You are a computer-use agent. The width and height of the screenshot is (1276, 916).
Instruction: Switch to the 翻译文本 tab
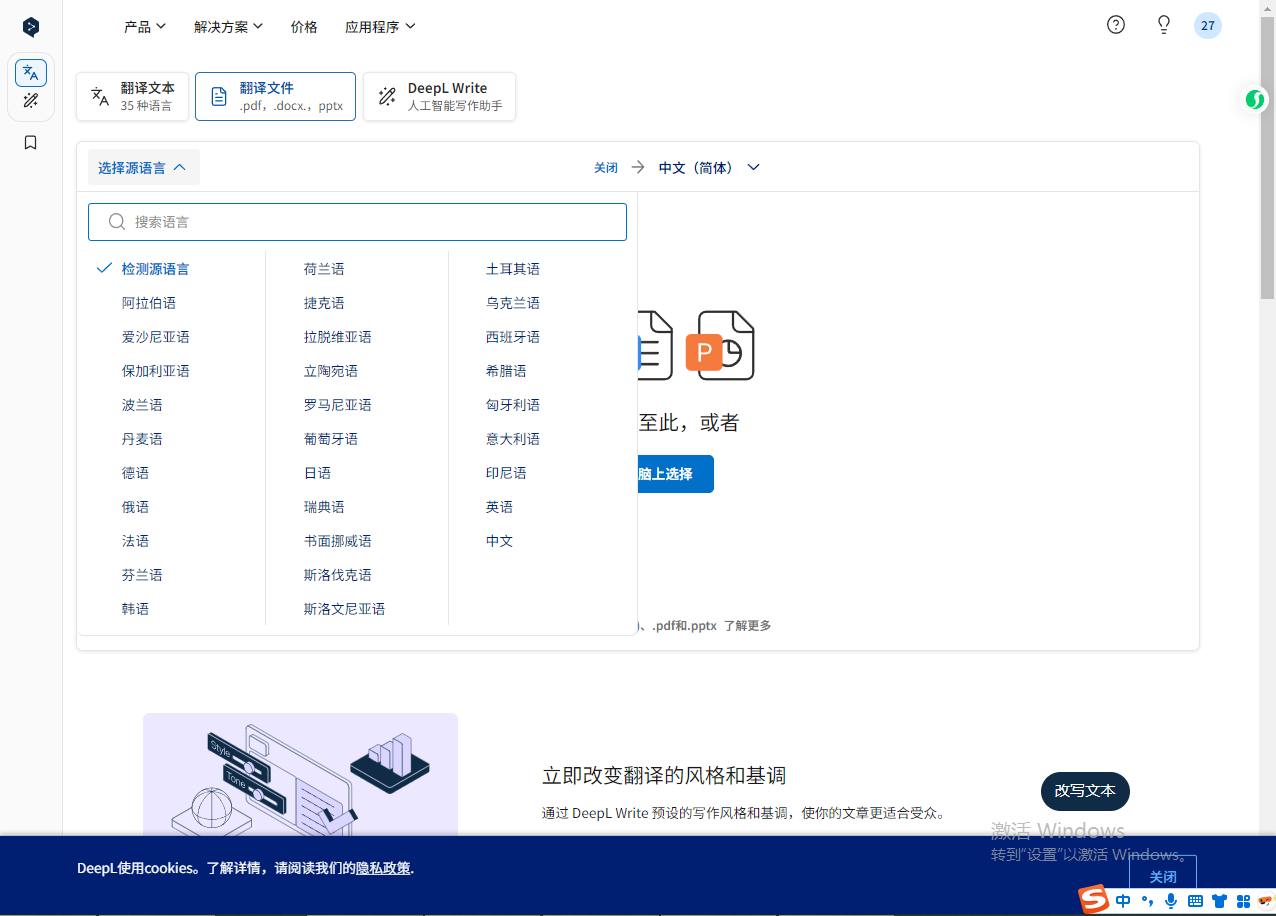132,96
